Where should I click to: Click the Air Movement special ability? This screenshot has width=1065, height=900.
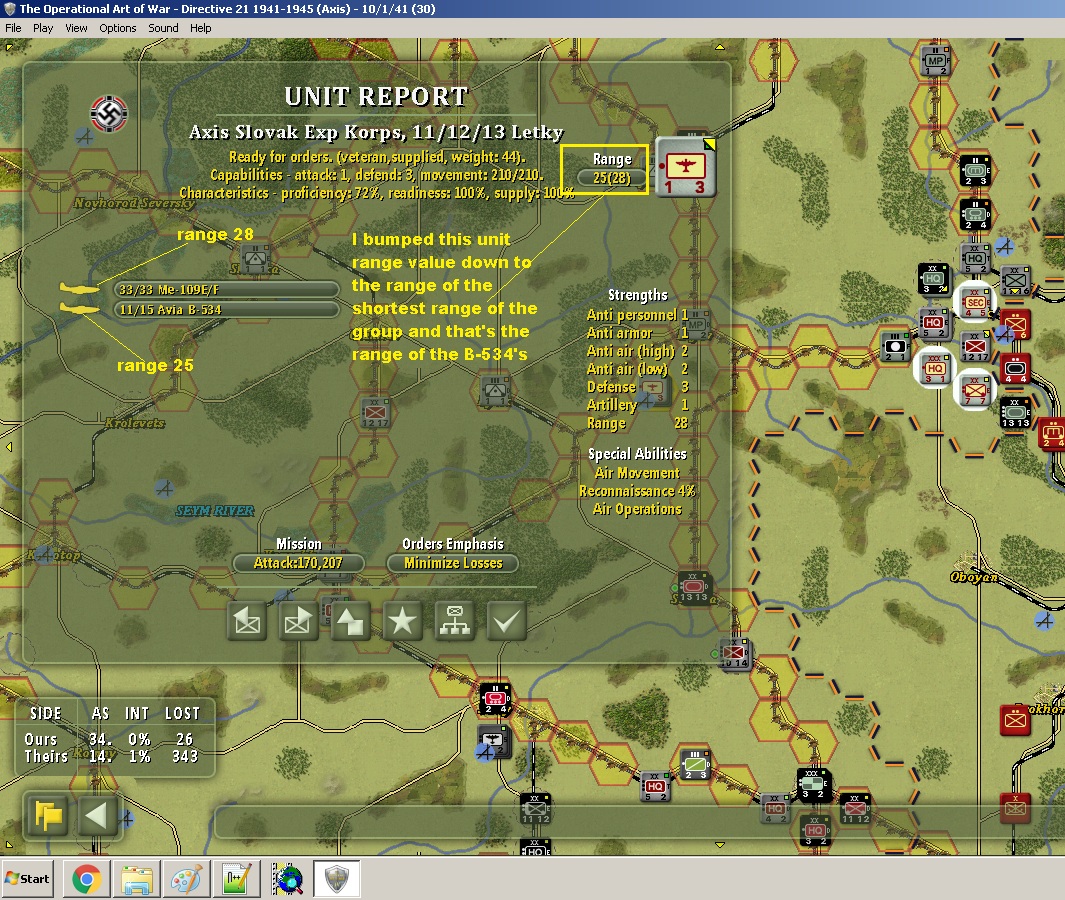click(637, 473)
